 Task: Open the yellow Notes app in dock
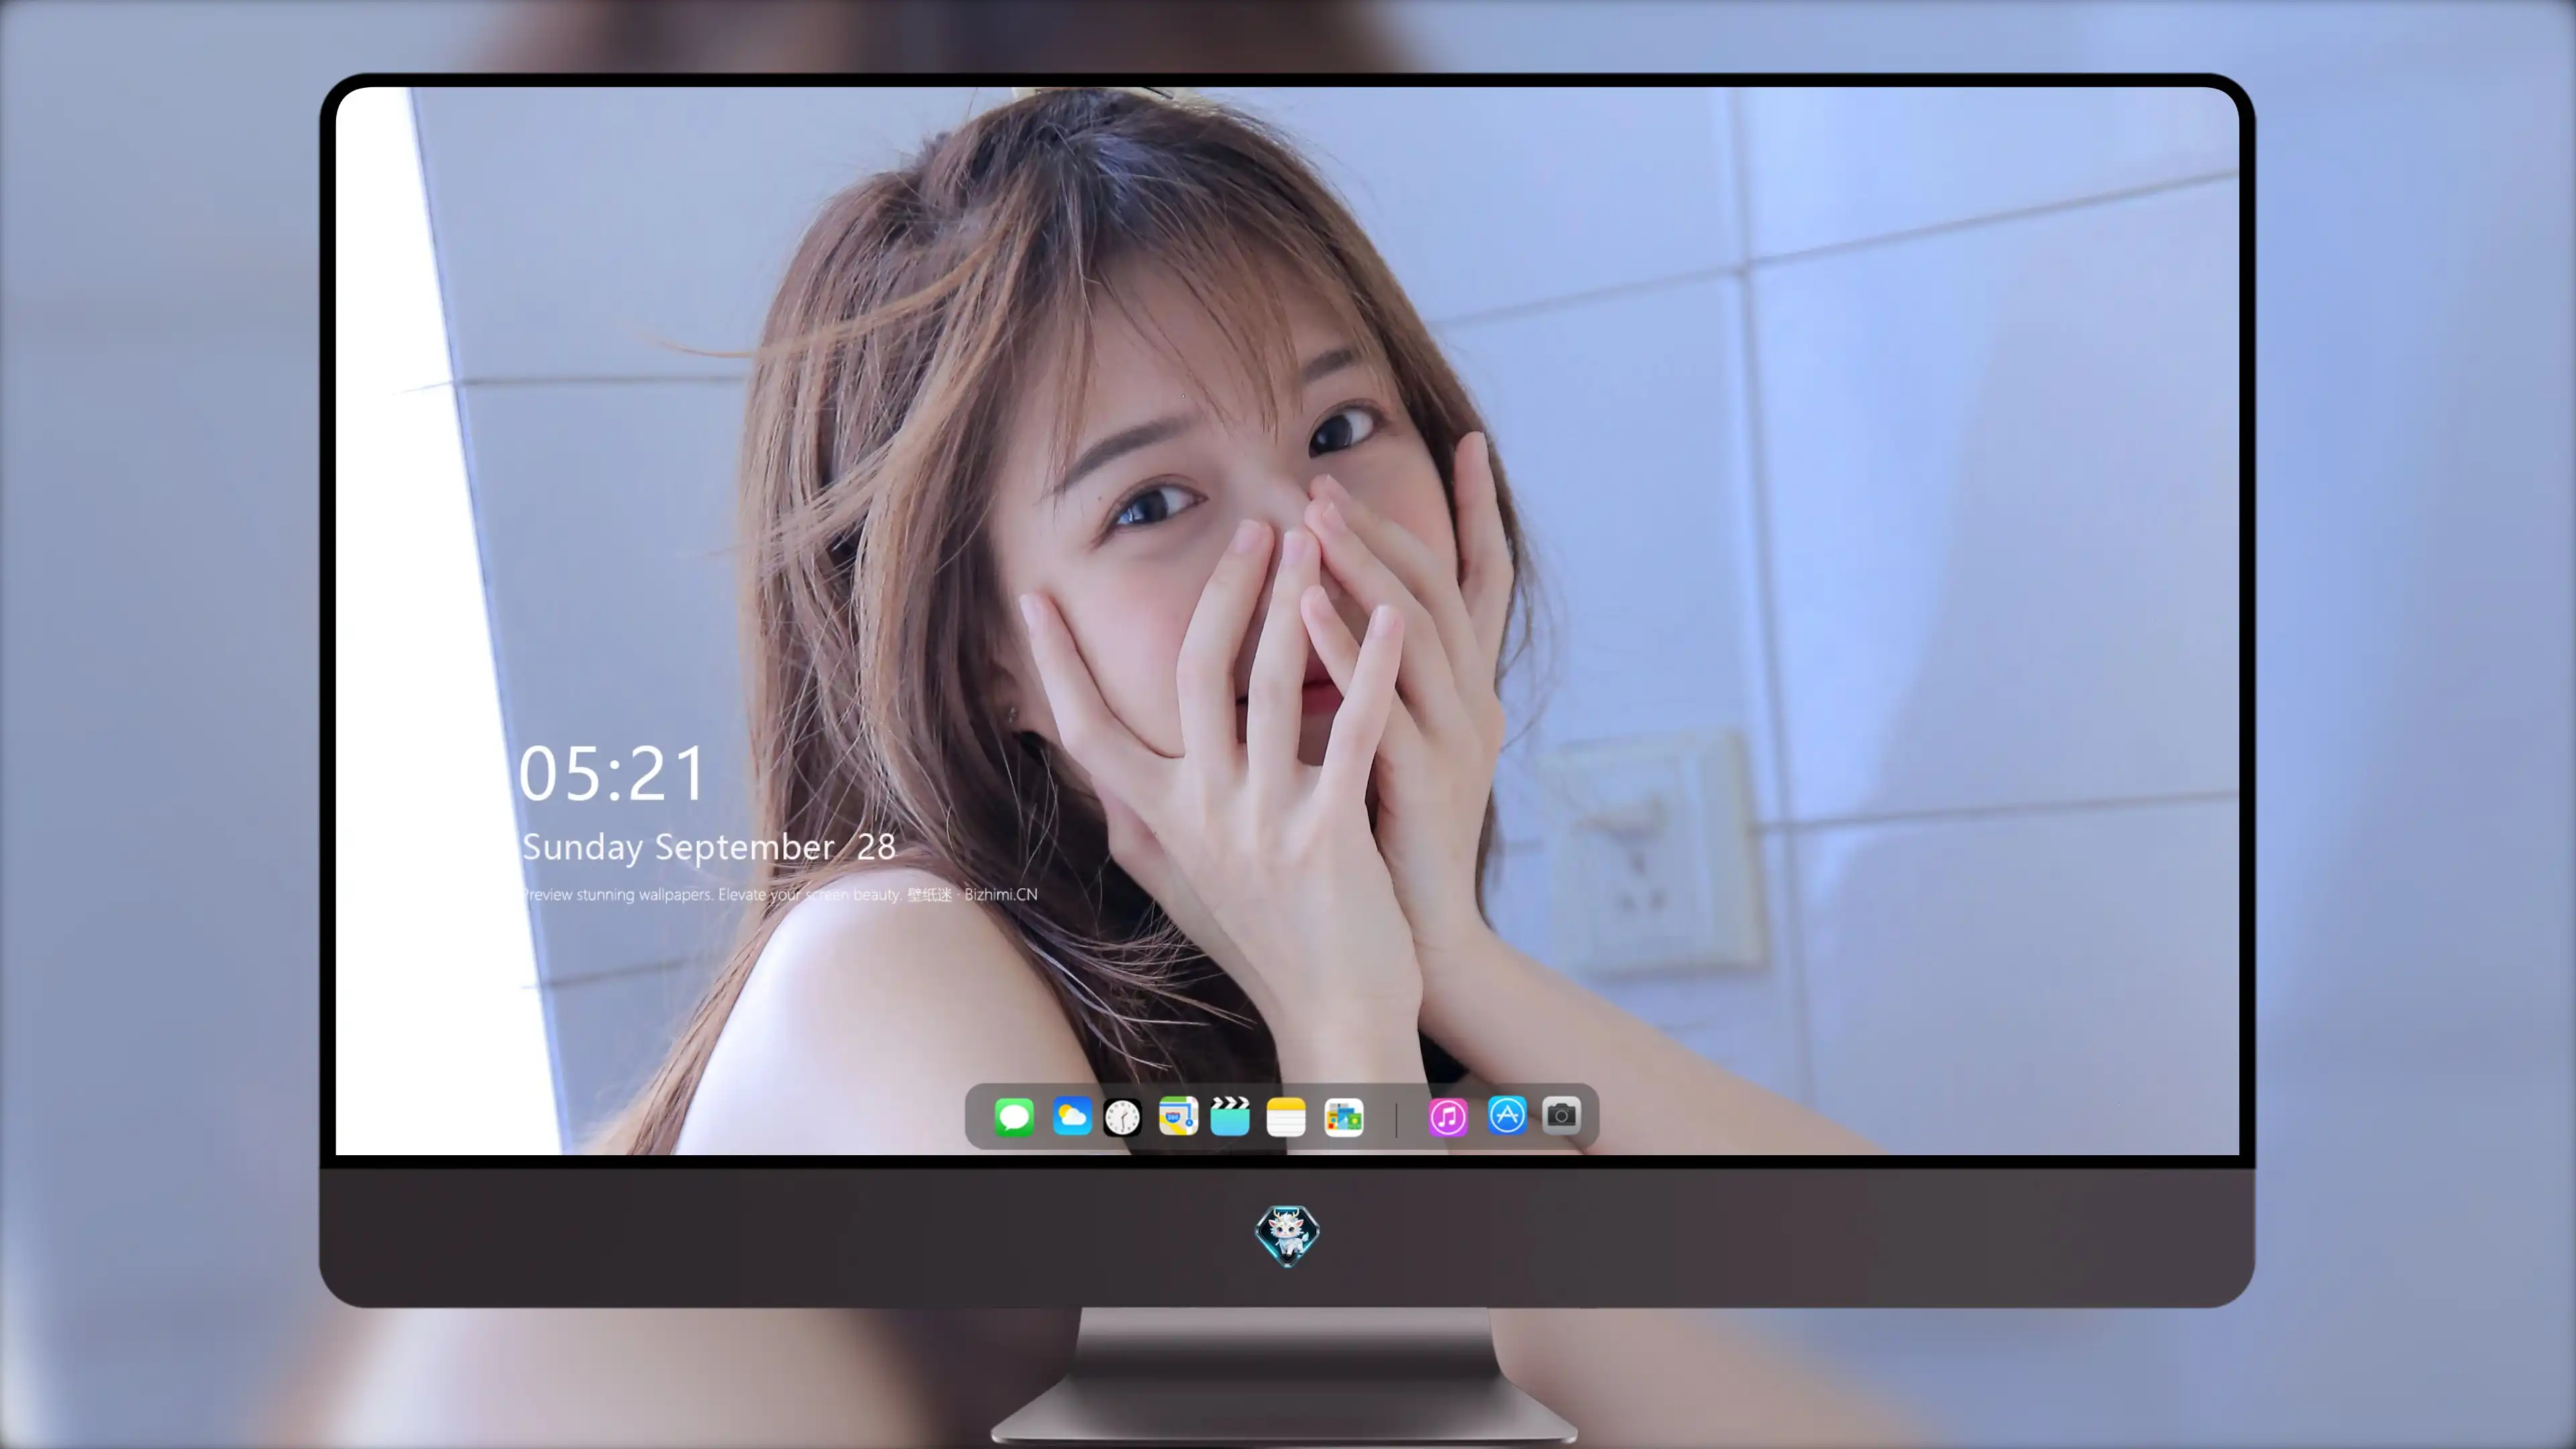pos(1286,1117)
